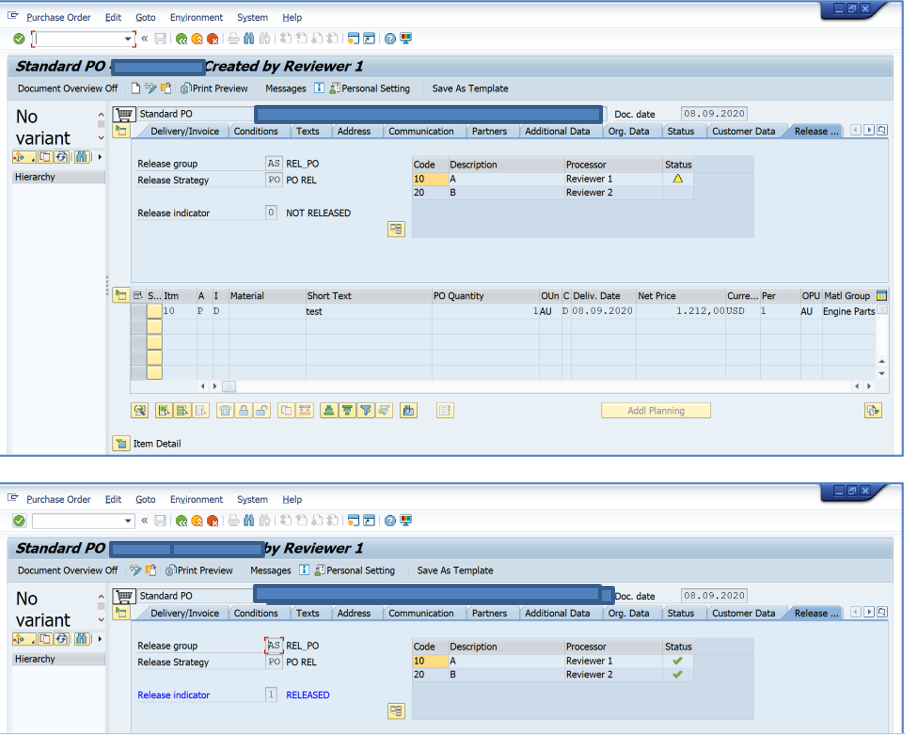Click Save As Template in the NOT RELEASED window
Screen dimensions: 905x735
point(470,88)
